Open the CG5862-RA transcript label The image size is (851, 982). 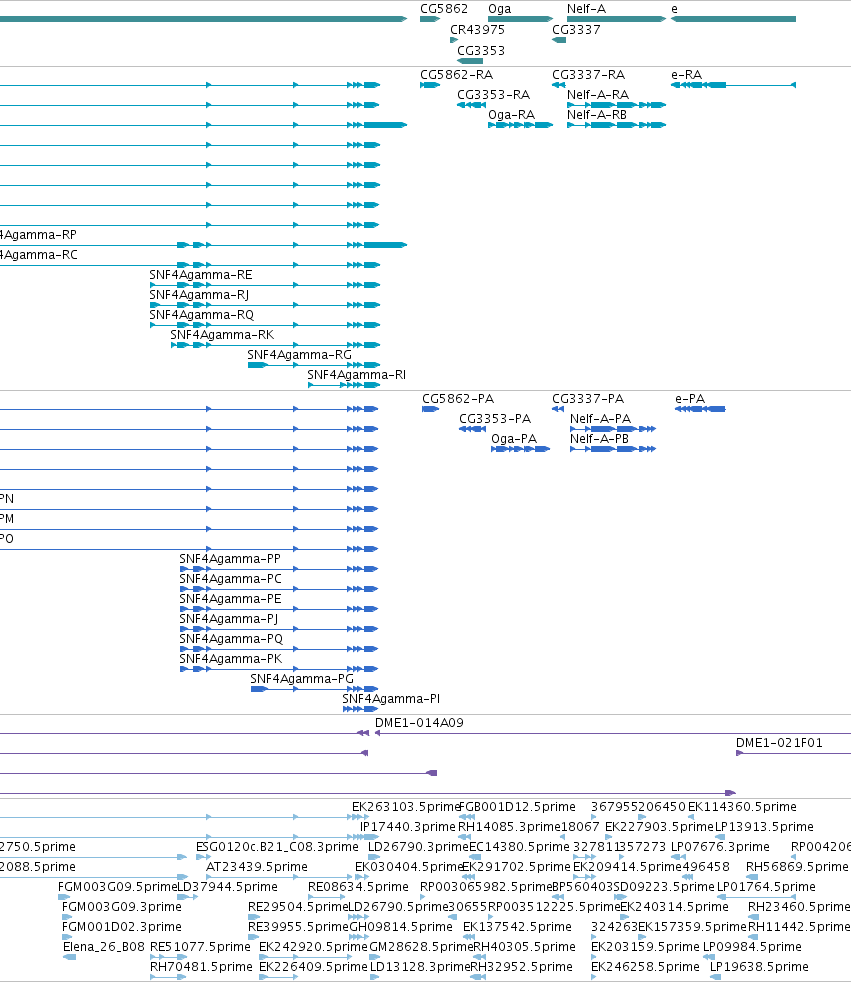(456, 75)
